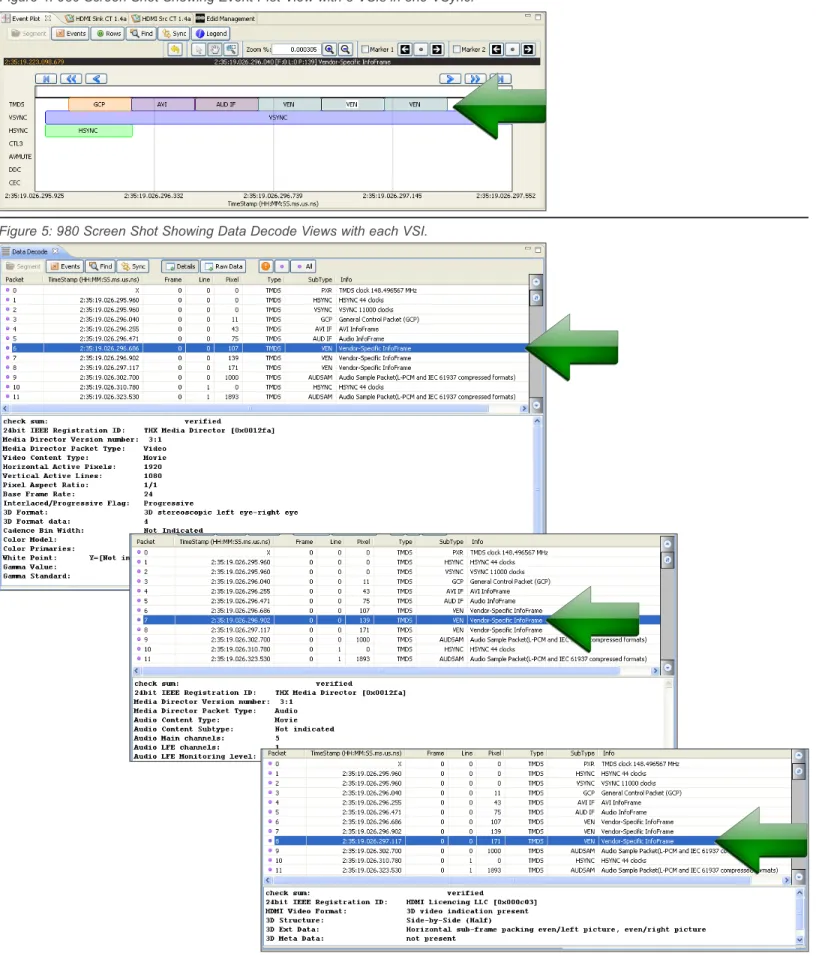Viewport: 816px width, 956px height.
Task: Move Marker 1 right with its forward arrow
Action: [437, 49]
